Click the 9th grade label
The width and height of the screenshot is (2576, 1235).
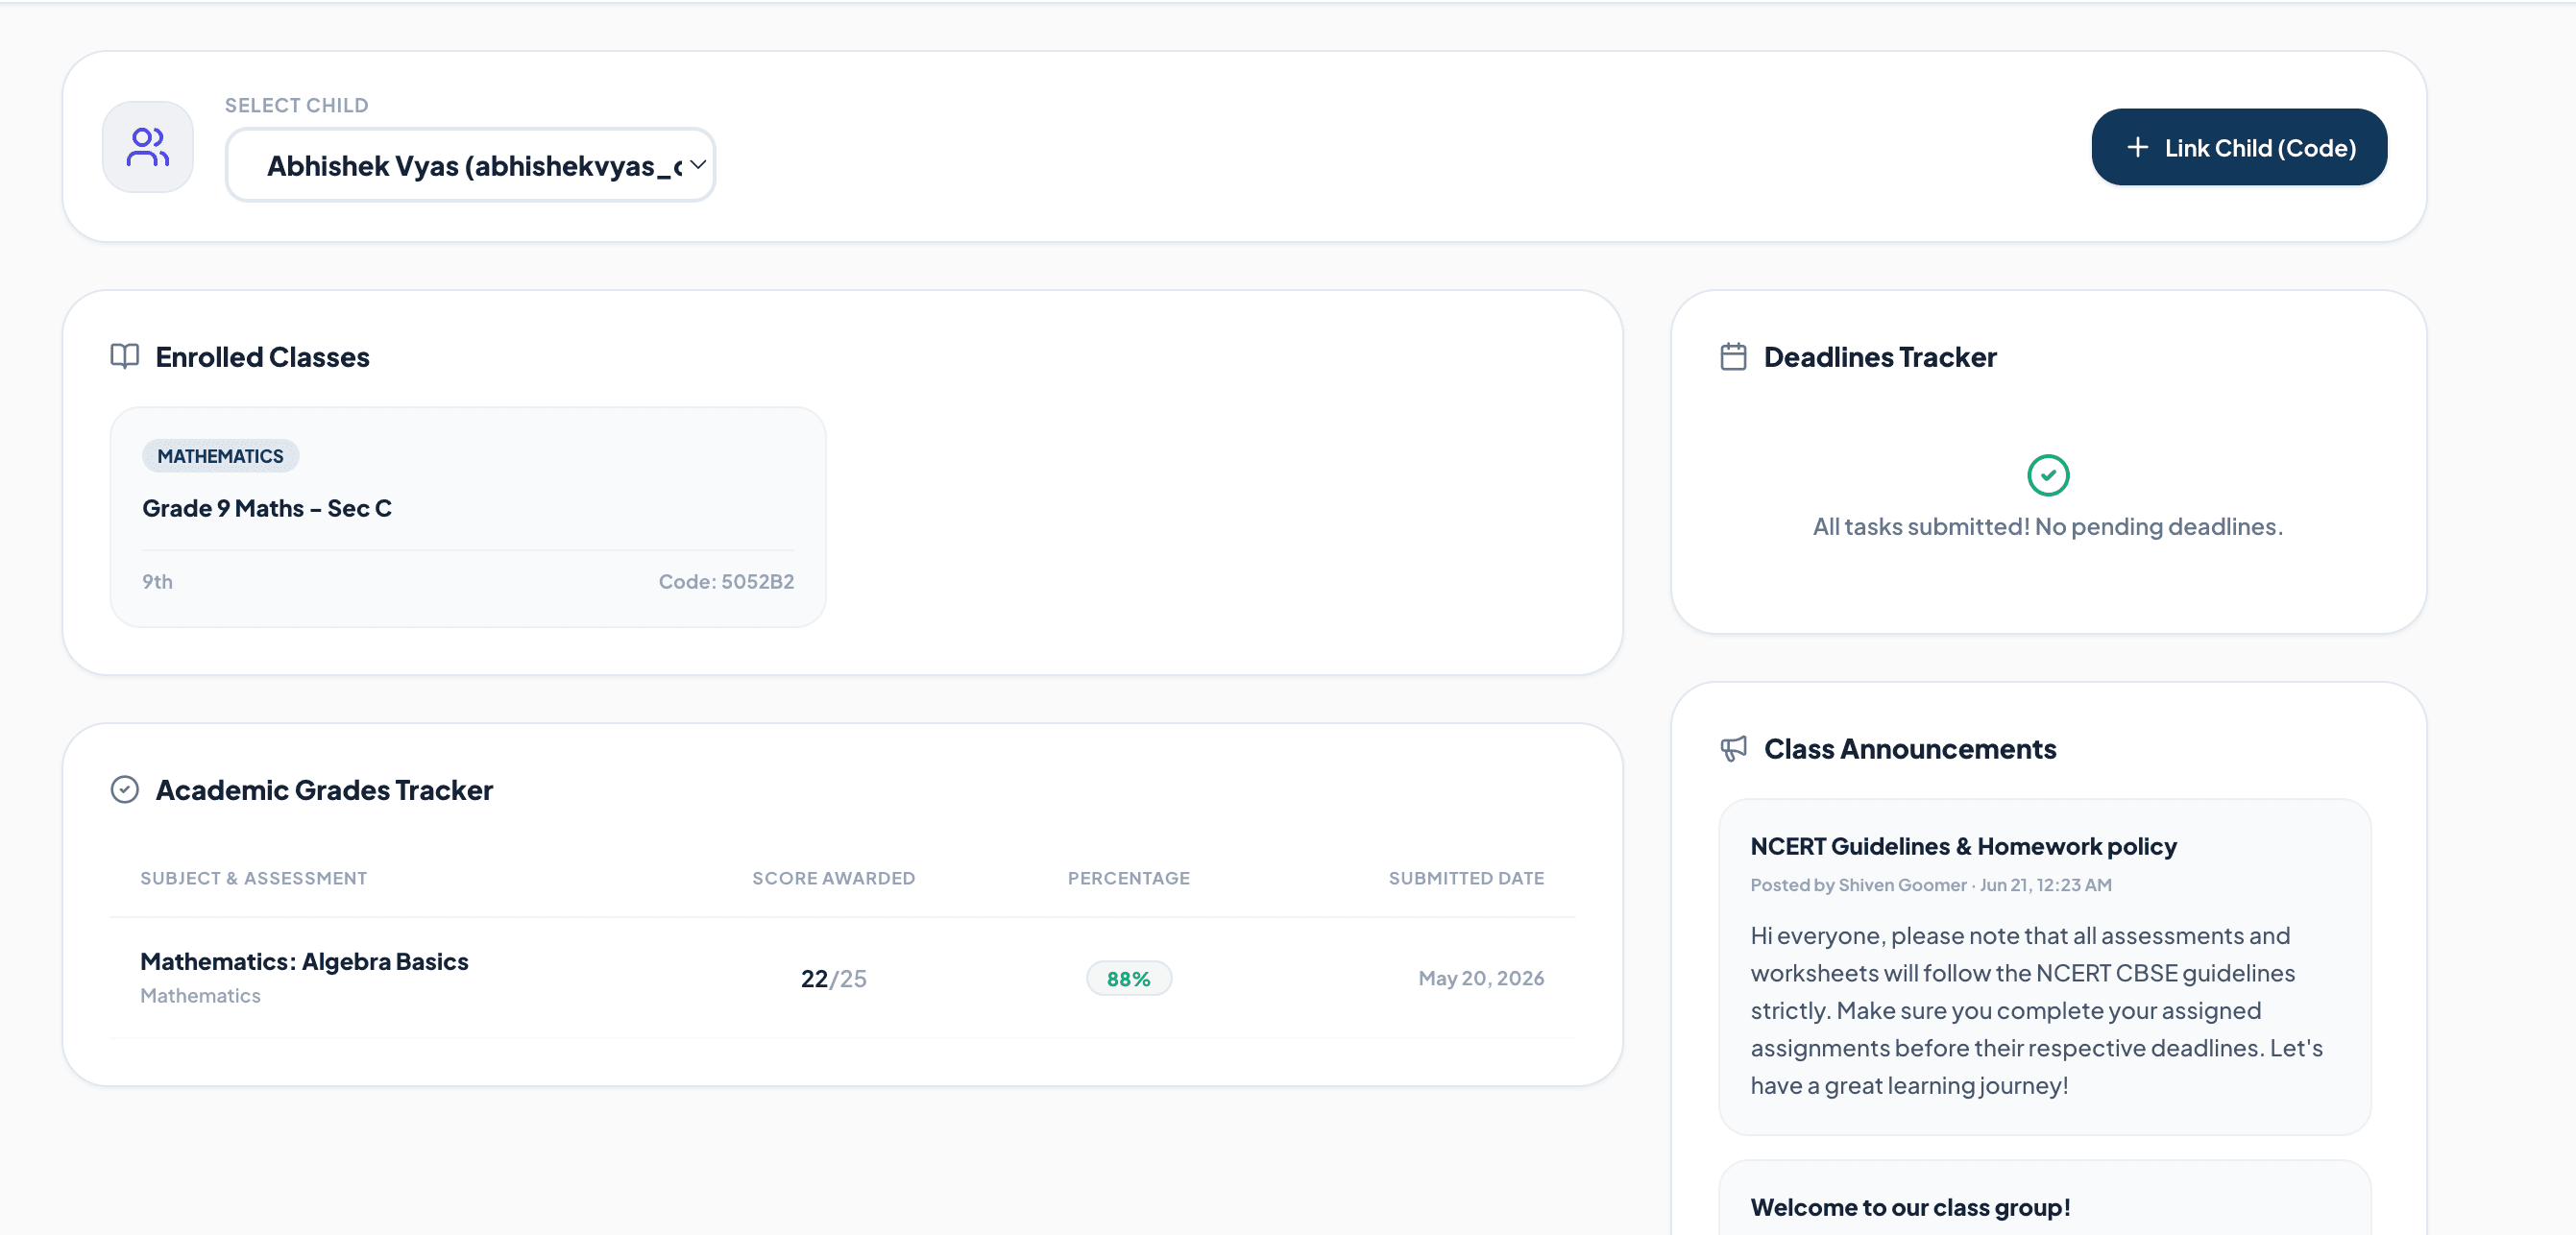[157, 581]
